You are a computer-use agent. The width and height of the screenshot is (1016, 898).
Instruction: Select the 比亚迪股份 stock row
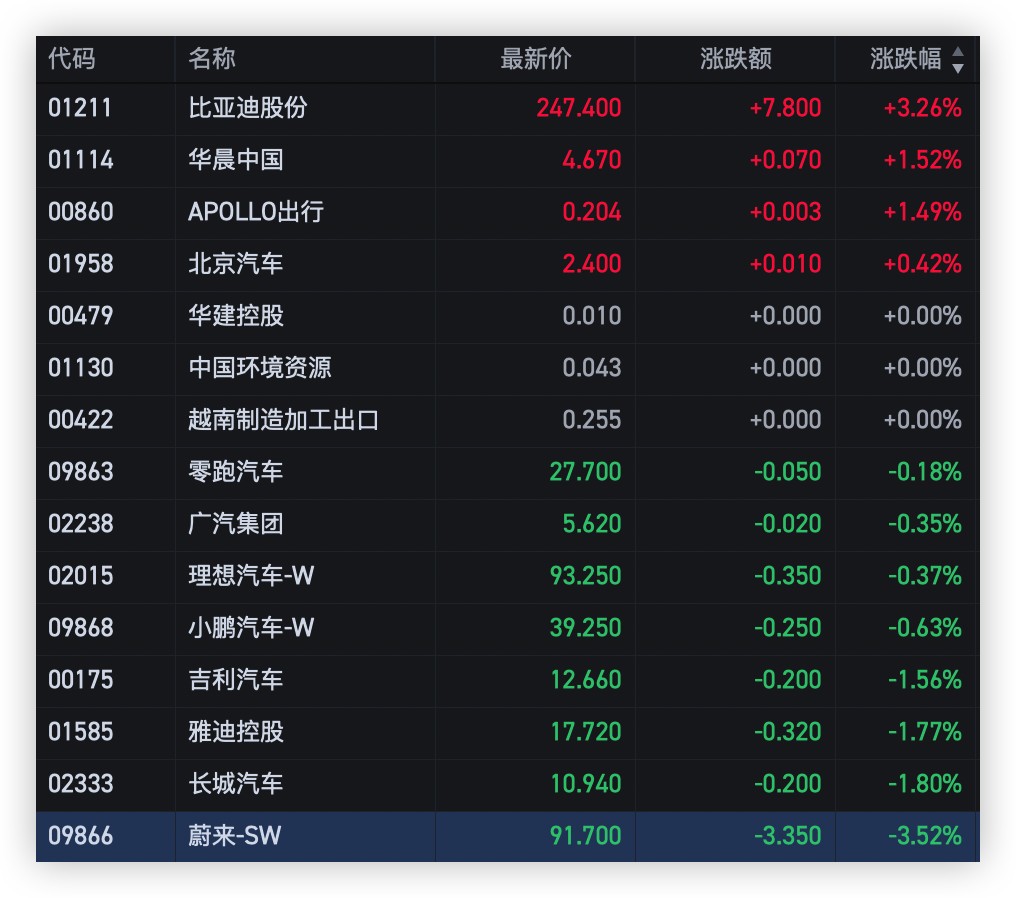pyautogui.click(x=248, y=108)
